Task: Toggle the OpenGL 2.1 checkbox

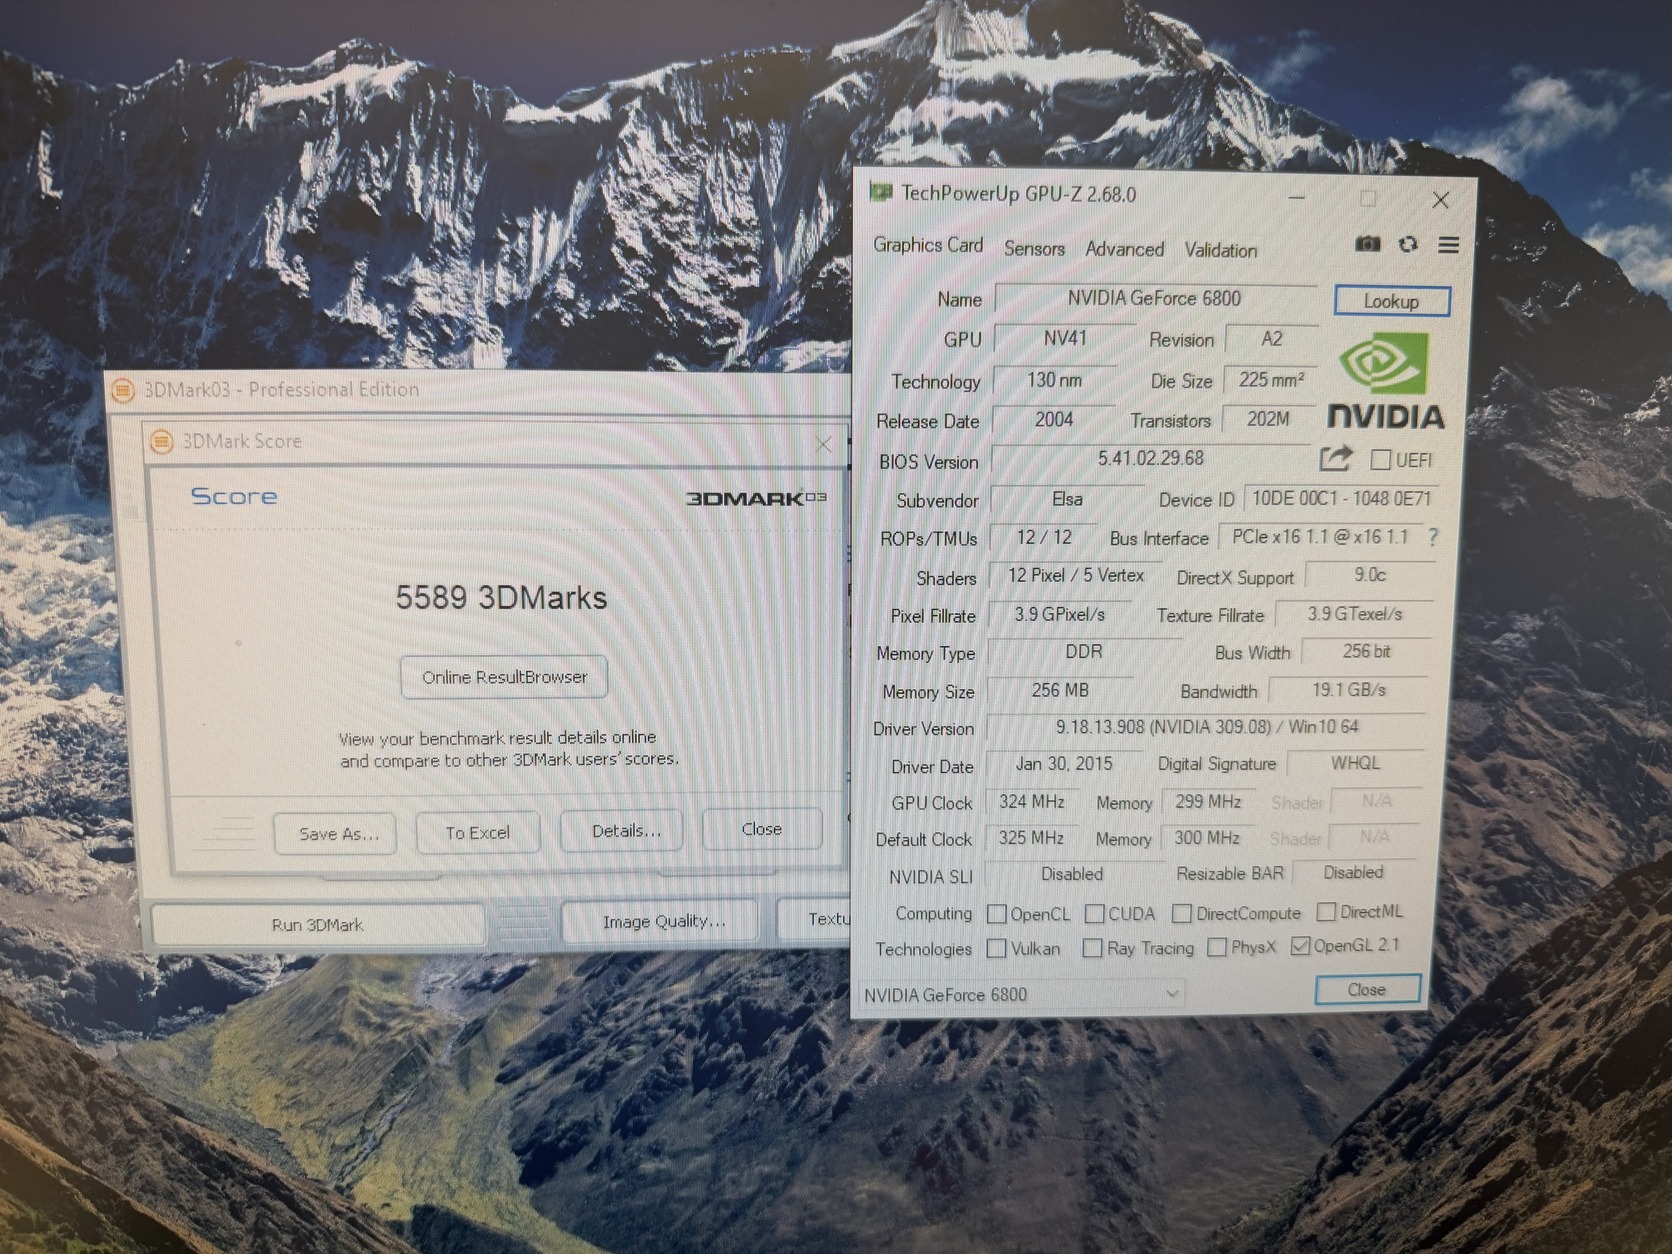Action: coord(1300,946)
